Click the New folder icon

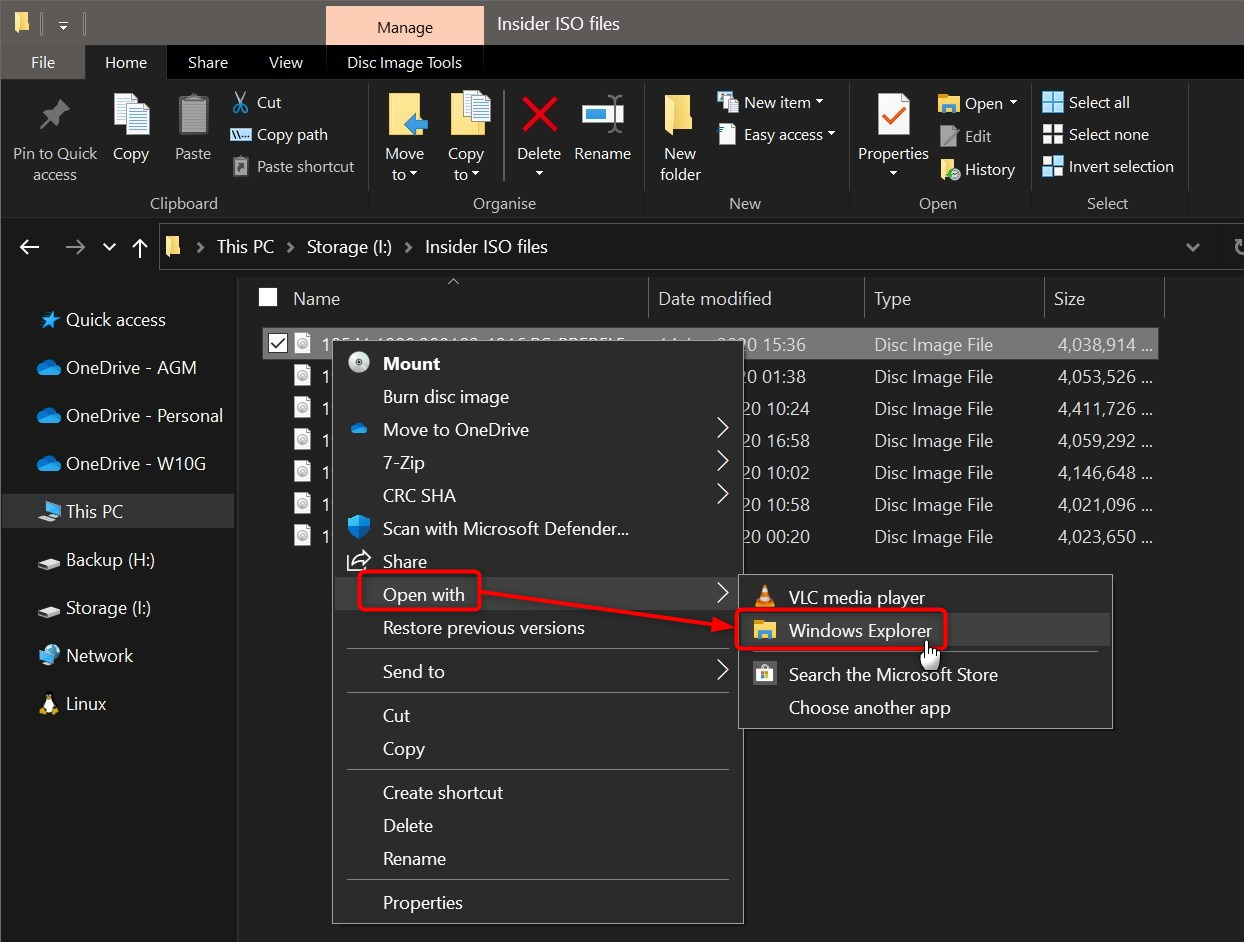[x=679, y=117]
